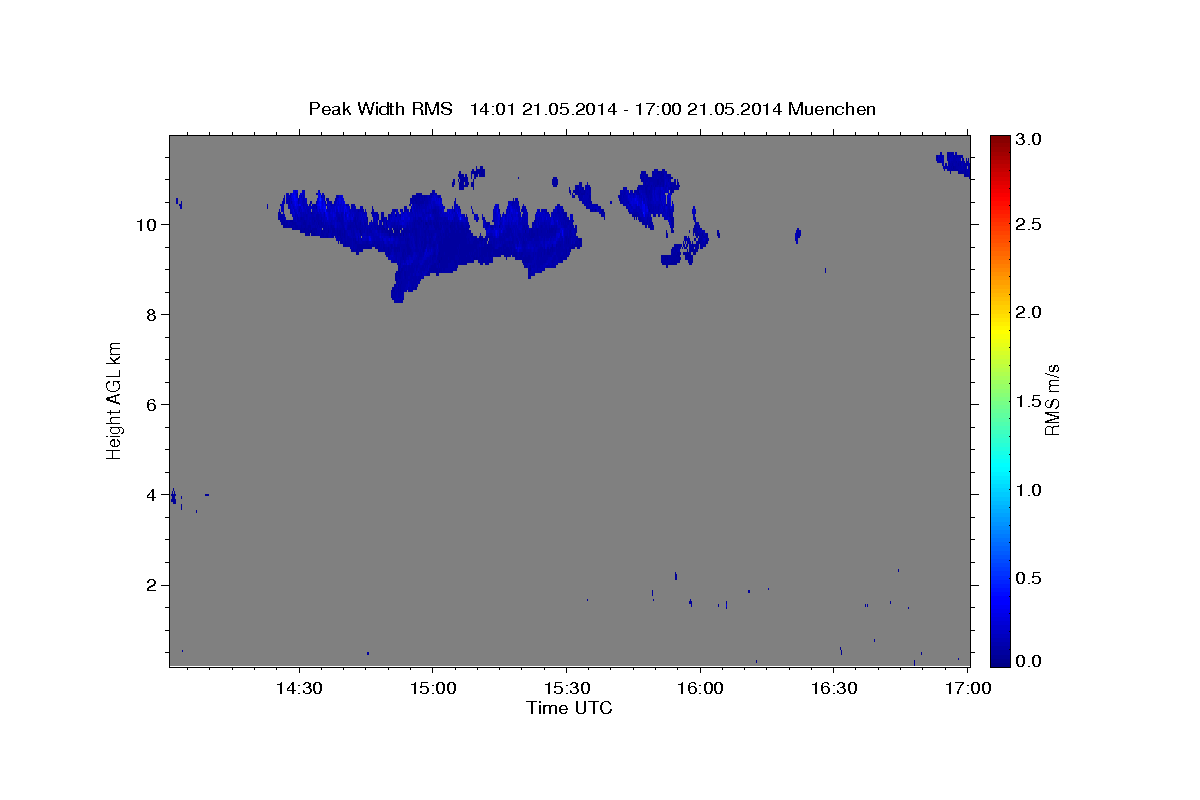Click the '17:00' time axis label

pyautogui.click(x=968, y=688)
